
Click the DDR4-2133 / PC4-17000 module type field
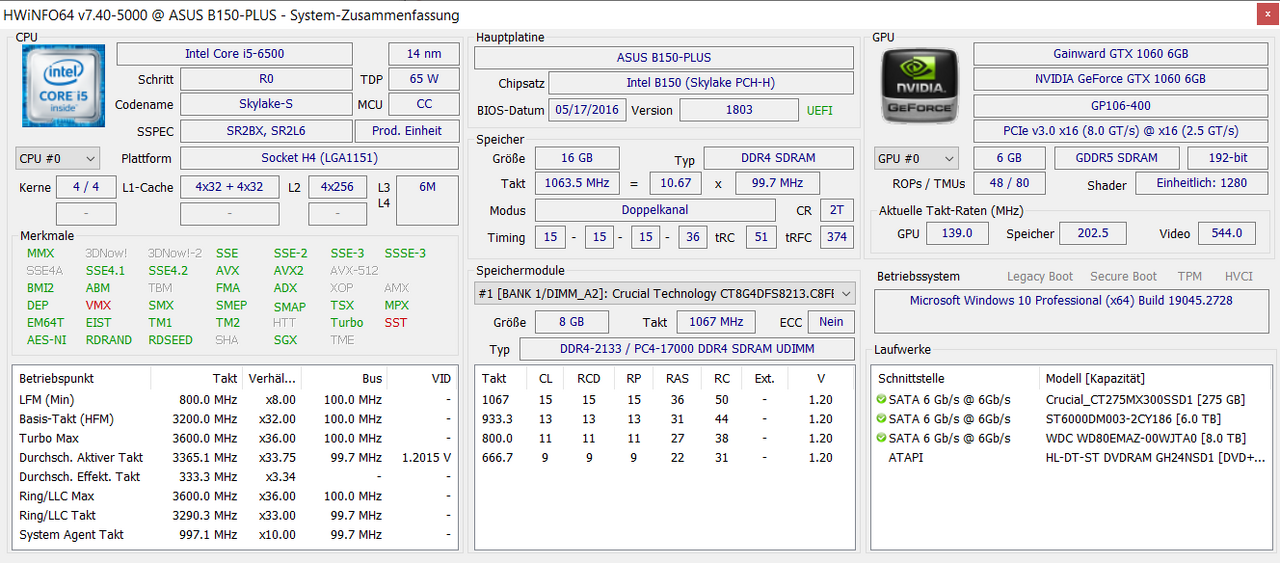pyautogui.click(x=687, y=349)
